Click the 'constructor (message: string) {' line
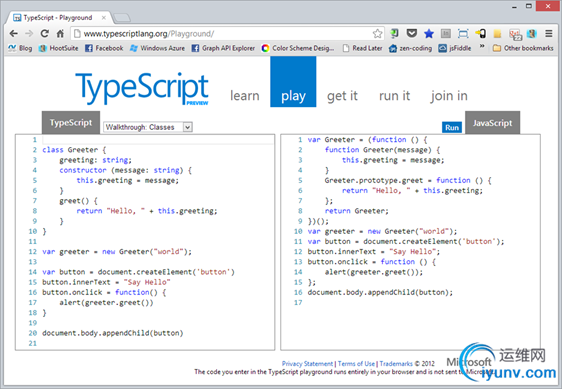 click(x=125, y=170)
